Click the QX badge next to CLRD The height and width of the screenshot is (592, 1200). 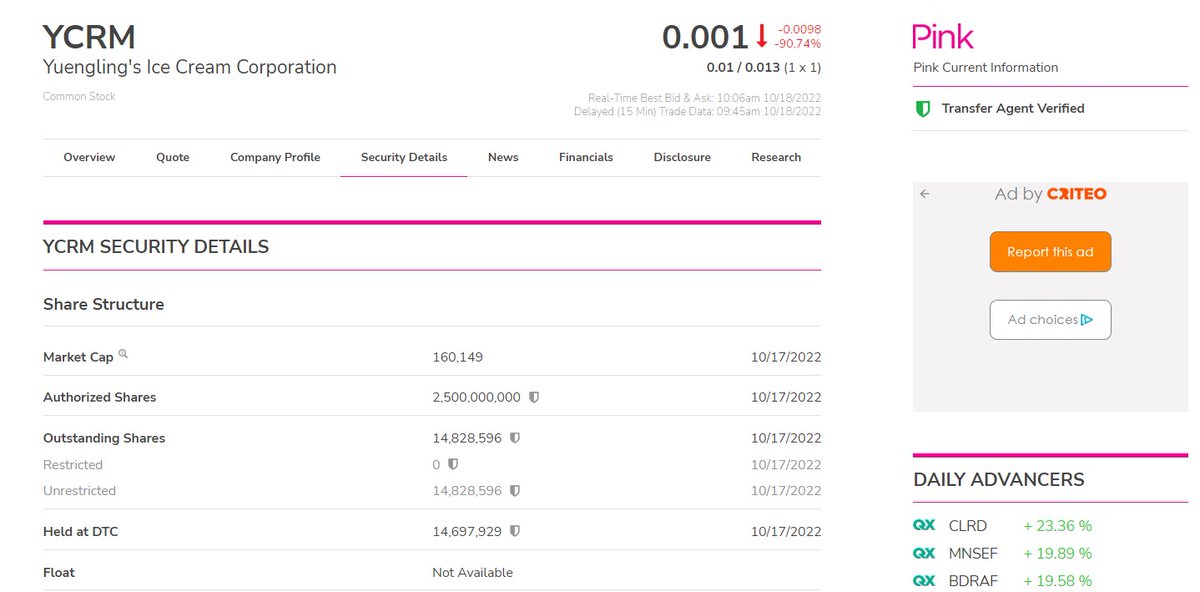pyautogui.click(x=924, y=525)
